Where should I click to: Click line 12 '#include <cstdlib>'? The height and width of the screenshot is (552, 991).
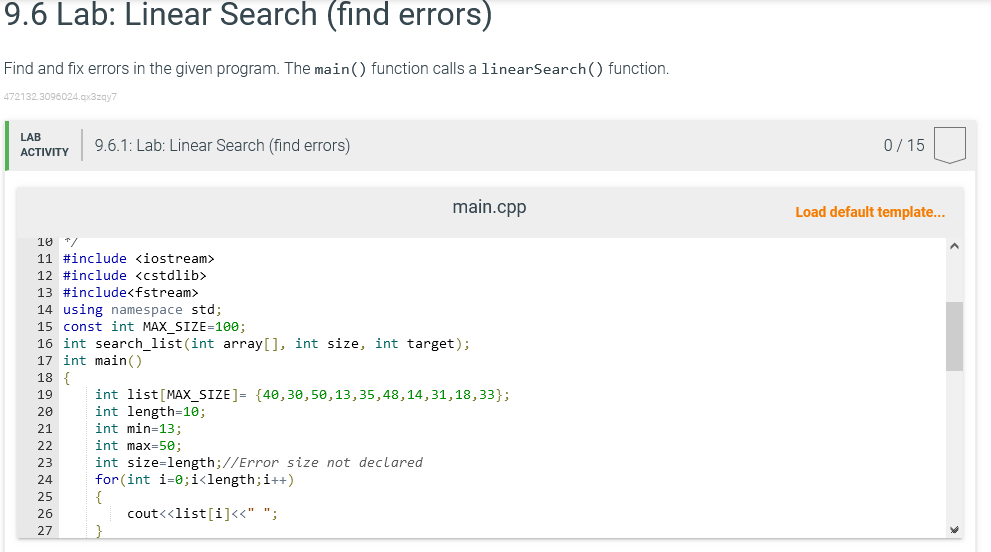135,276
